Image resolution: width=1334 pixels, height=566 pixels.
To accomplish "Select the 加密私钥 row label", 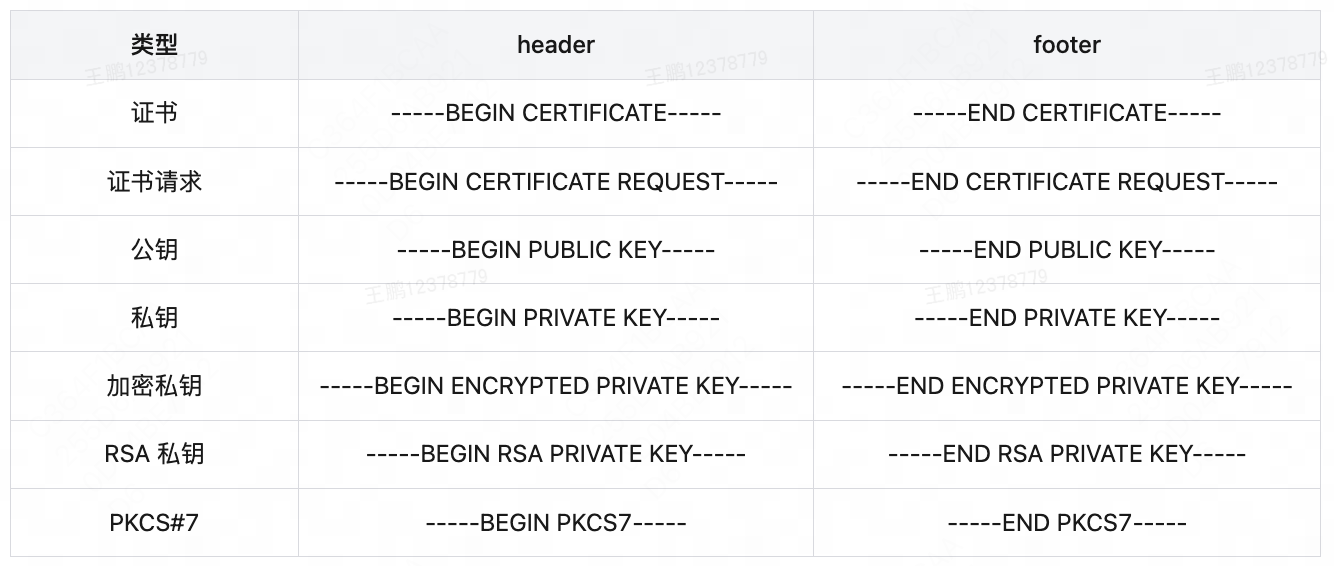I will pyautogui.click(x=154, y=385).
